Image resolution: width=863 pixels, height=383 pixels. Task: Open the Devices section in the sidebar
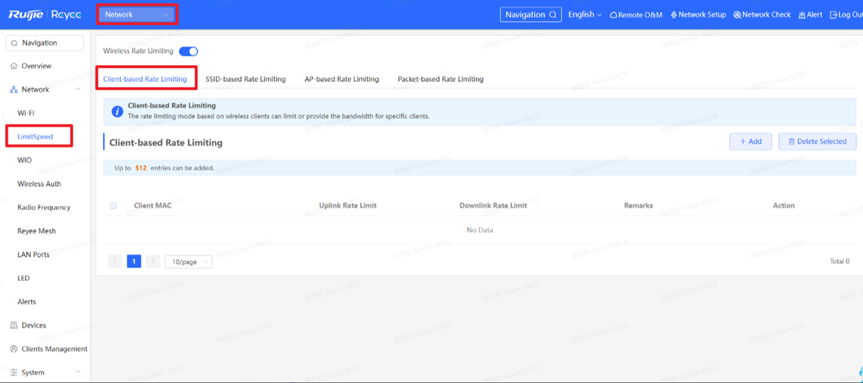tap(28, 325)
